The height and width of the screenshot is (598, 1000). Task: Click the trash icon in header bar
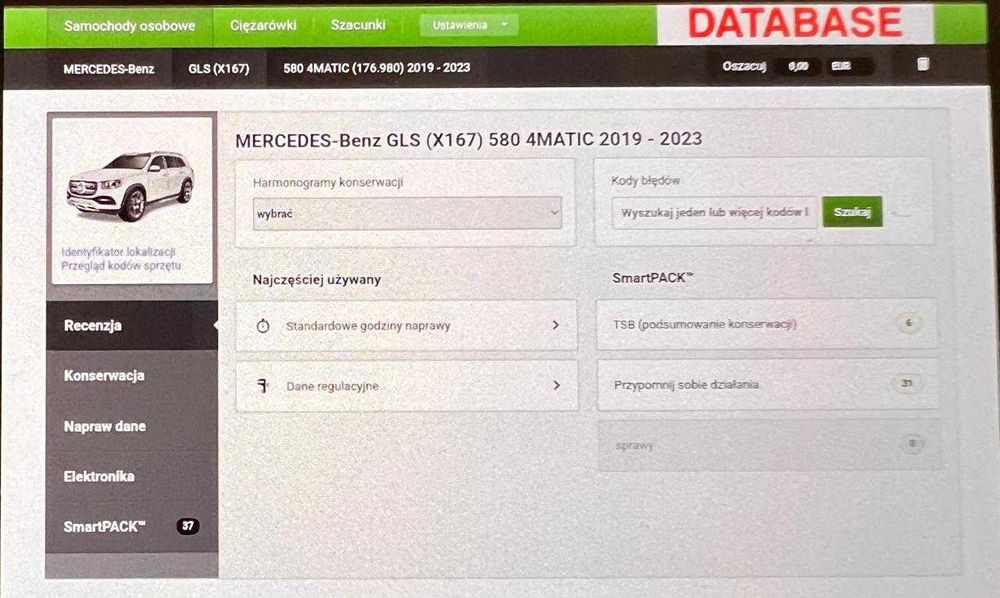pos(923,64)
